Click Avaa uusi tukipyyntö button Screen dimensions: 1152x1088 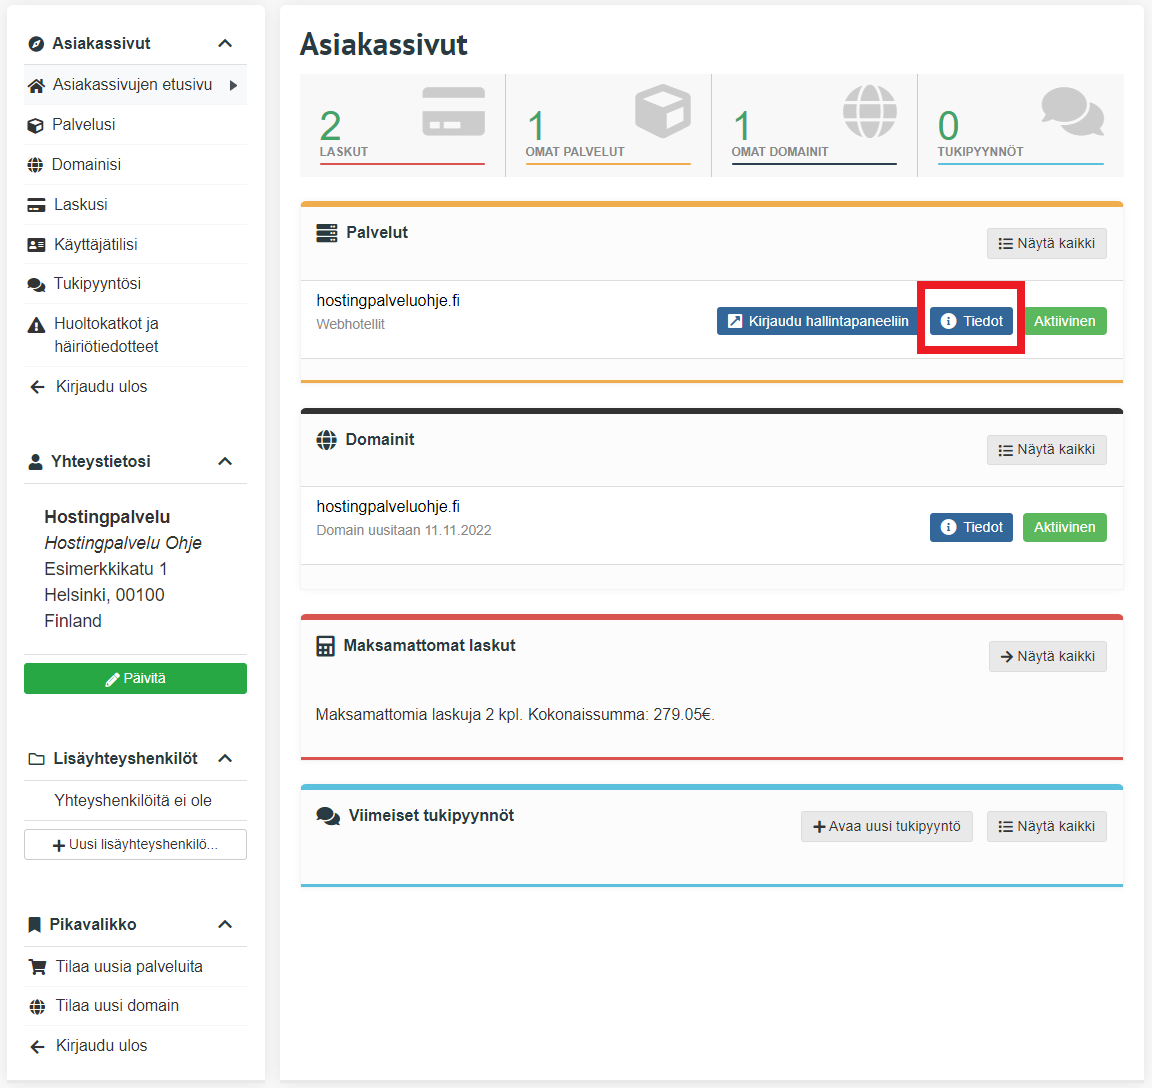[887, 826]
